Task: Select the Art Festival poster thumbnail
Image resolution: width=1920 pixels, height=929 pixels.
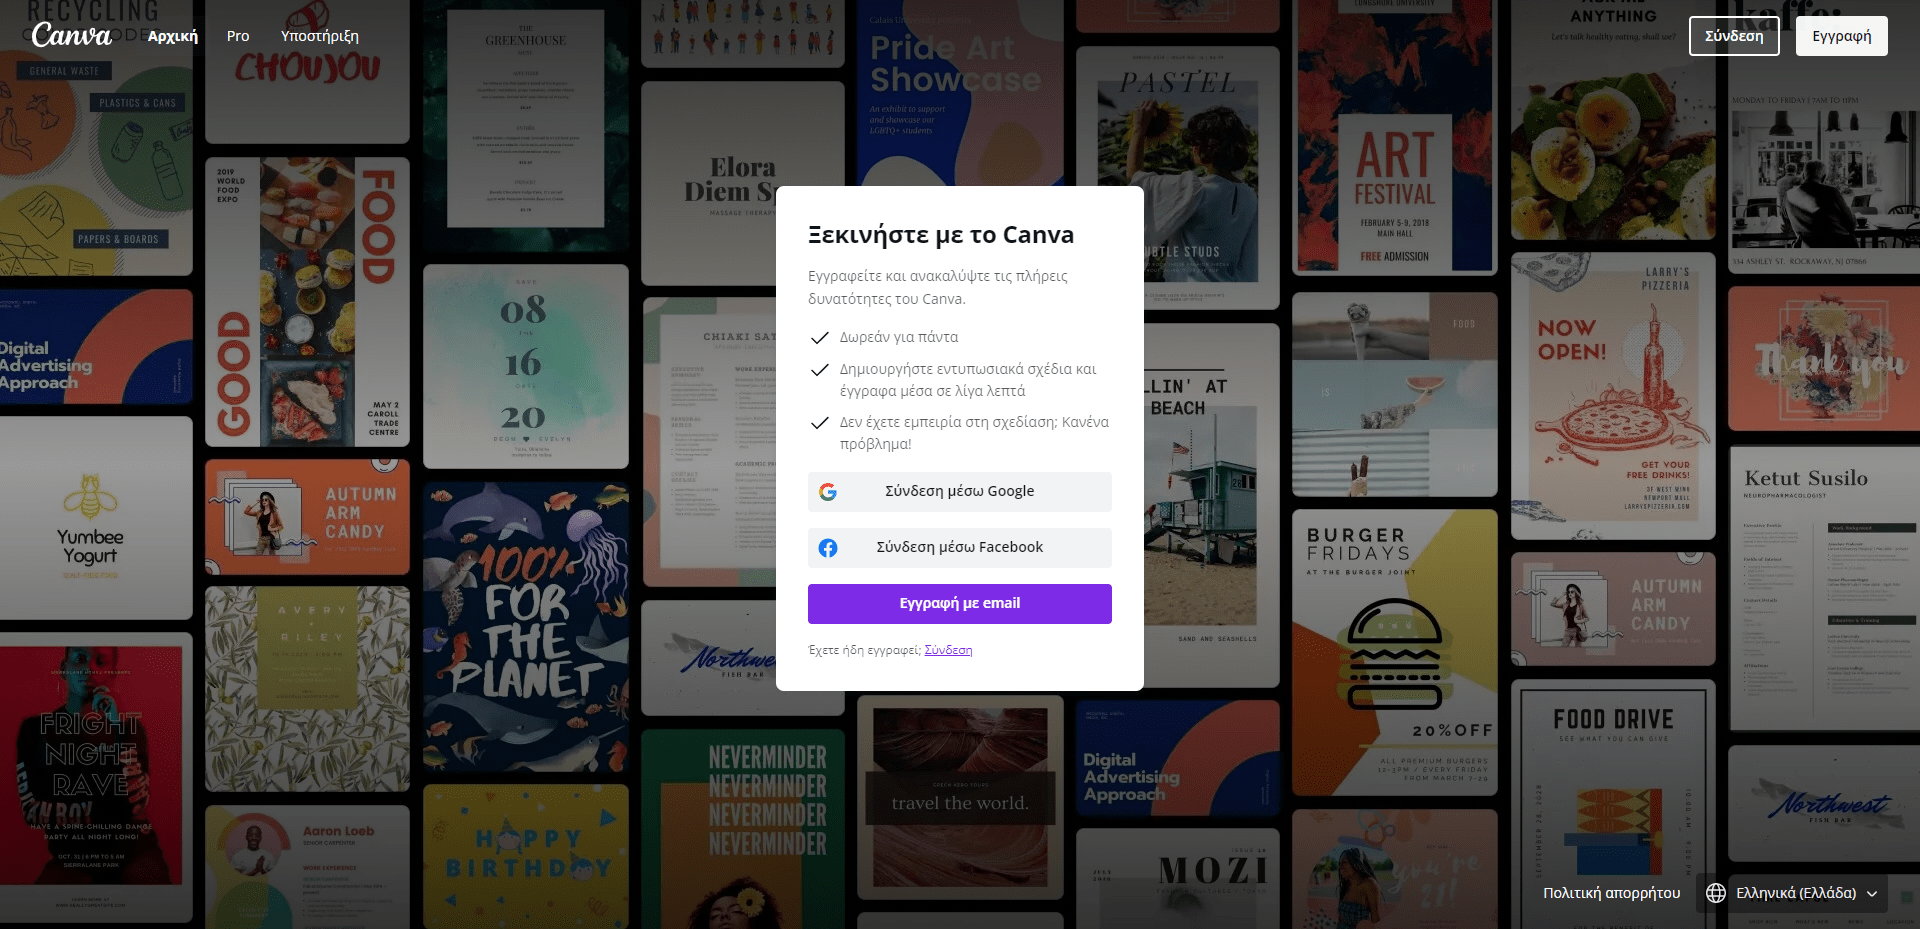Action: pyautogui.click(x=1394, y=137)
